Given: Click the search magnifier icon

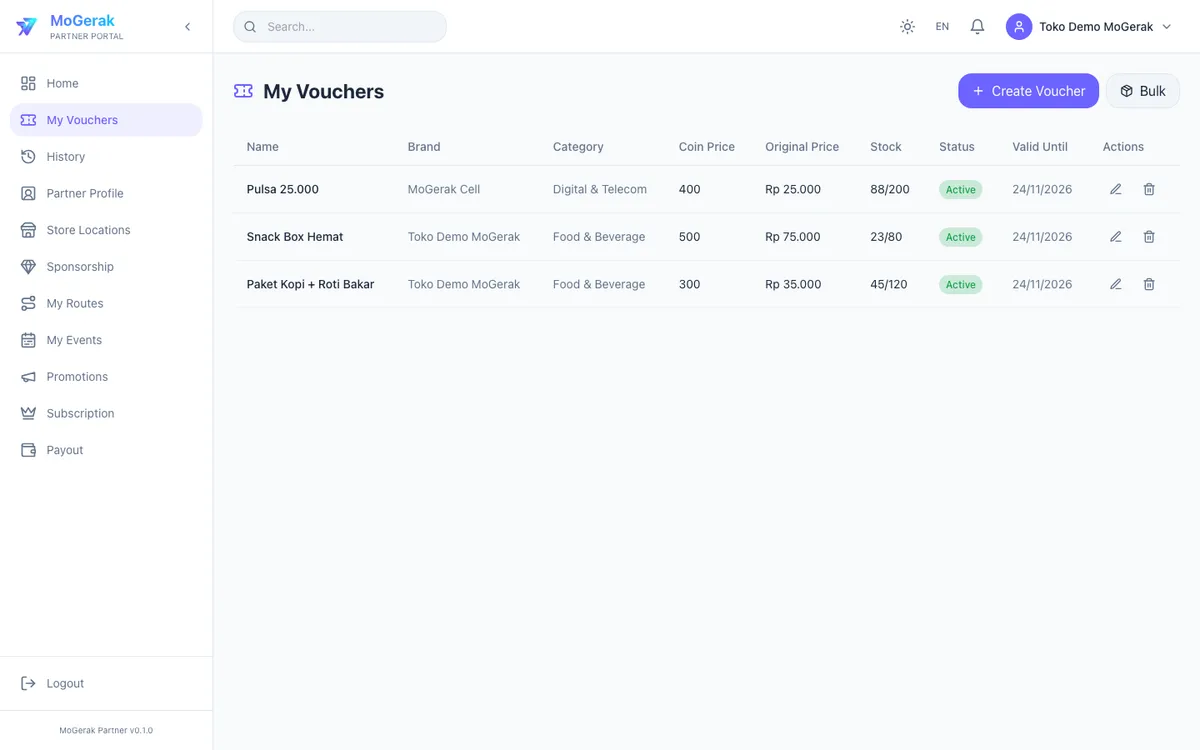Looking at the screenshot, I should [250, 27].
